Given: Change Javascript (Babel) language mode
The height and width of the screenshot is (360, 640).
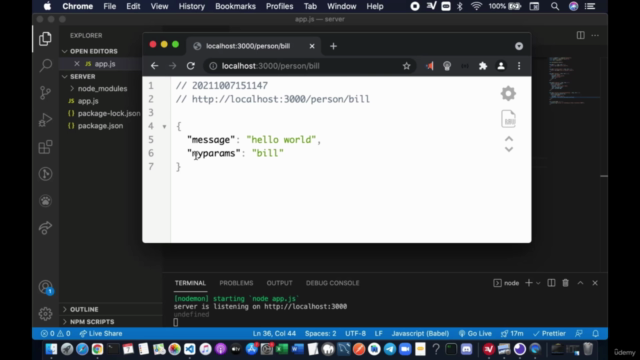Looking at the screenshot, I should [420, 333].
